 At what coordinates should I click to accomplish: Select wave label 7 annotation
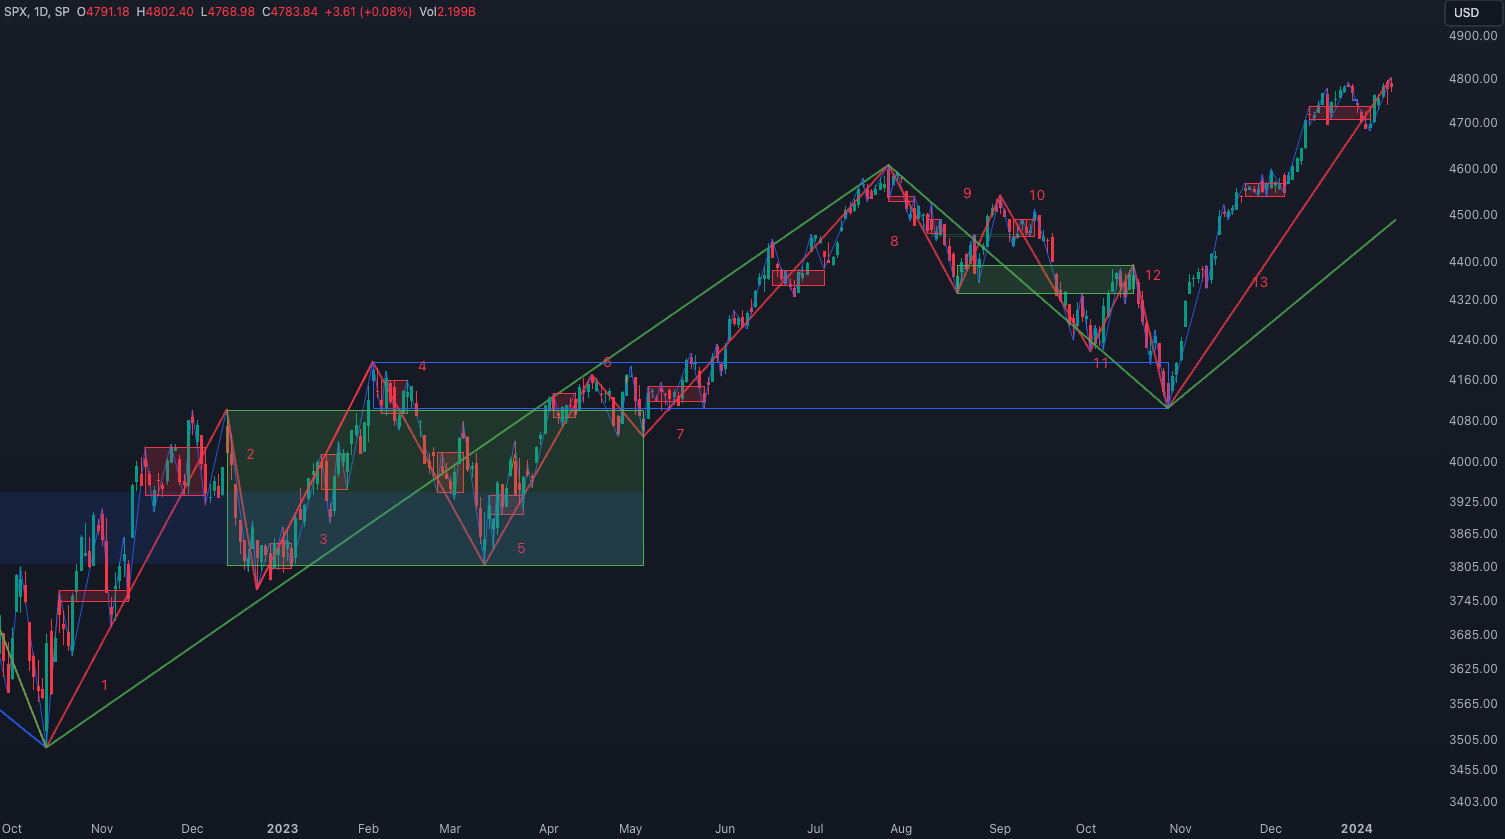click(680, 434)
